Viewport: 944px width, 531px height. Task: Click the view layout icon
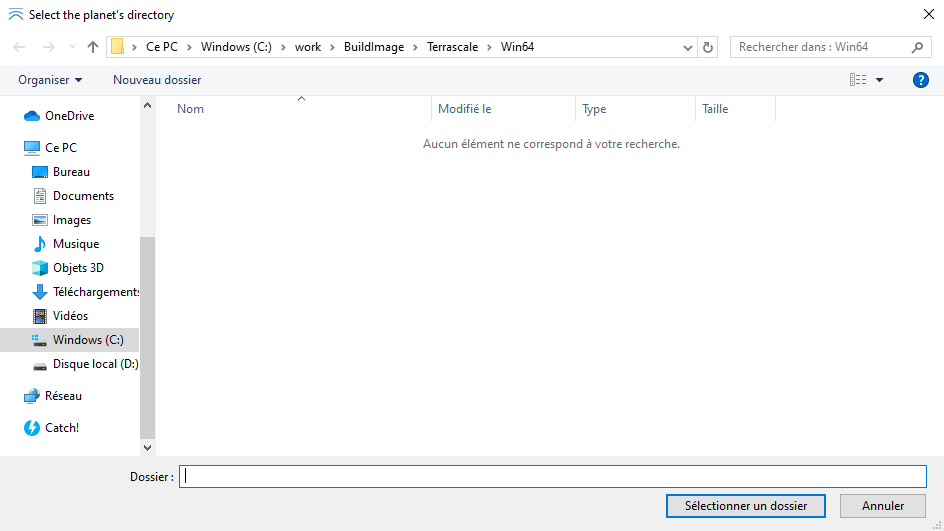[x=858, y=80]
